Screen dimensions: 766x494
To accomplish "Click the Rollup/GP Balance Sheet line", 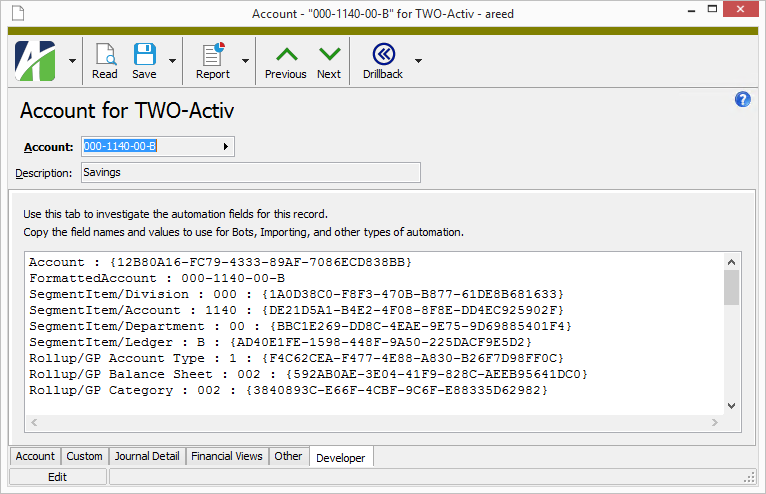I will pyautogui.click(x=308, y=375).
